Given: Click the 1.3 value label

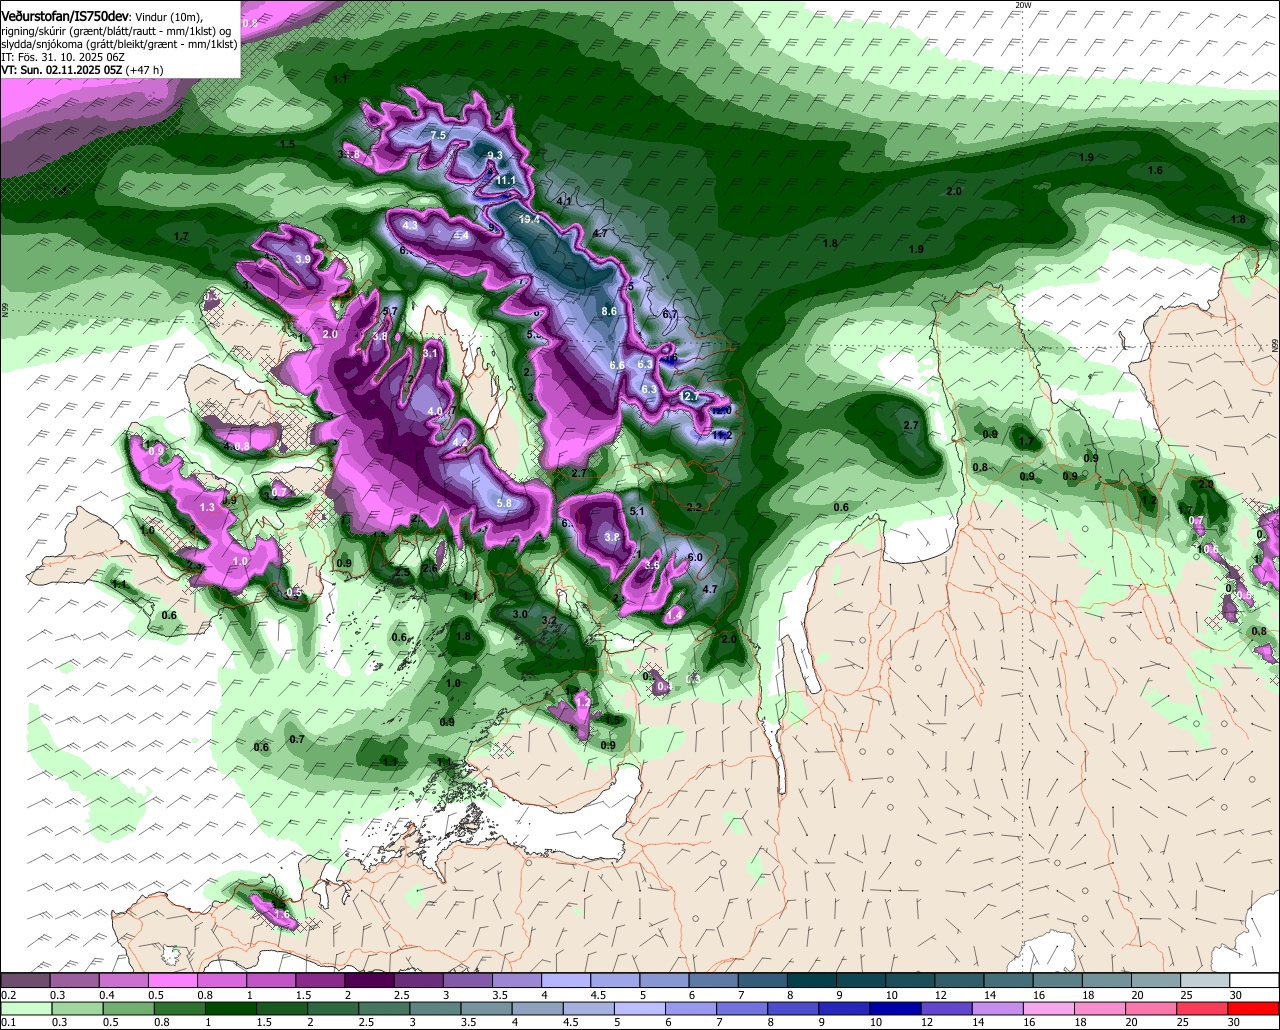Looking at the screenshot, I should 207,508.
